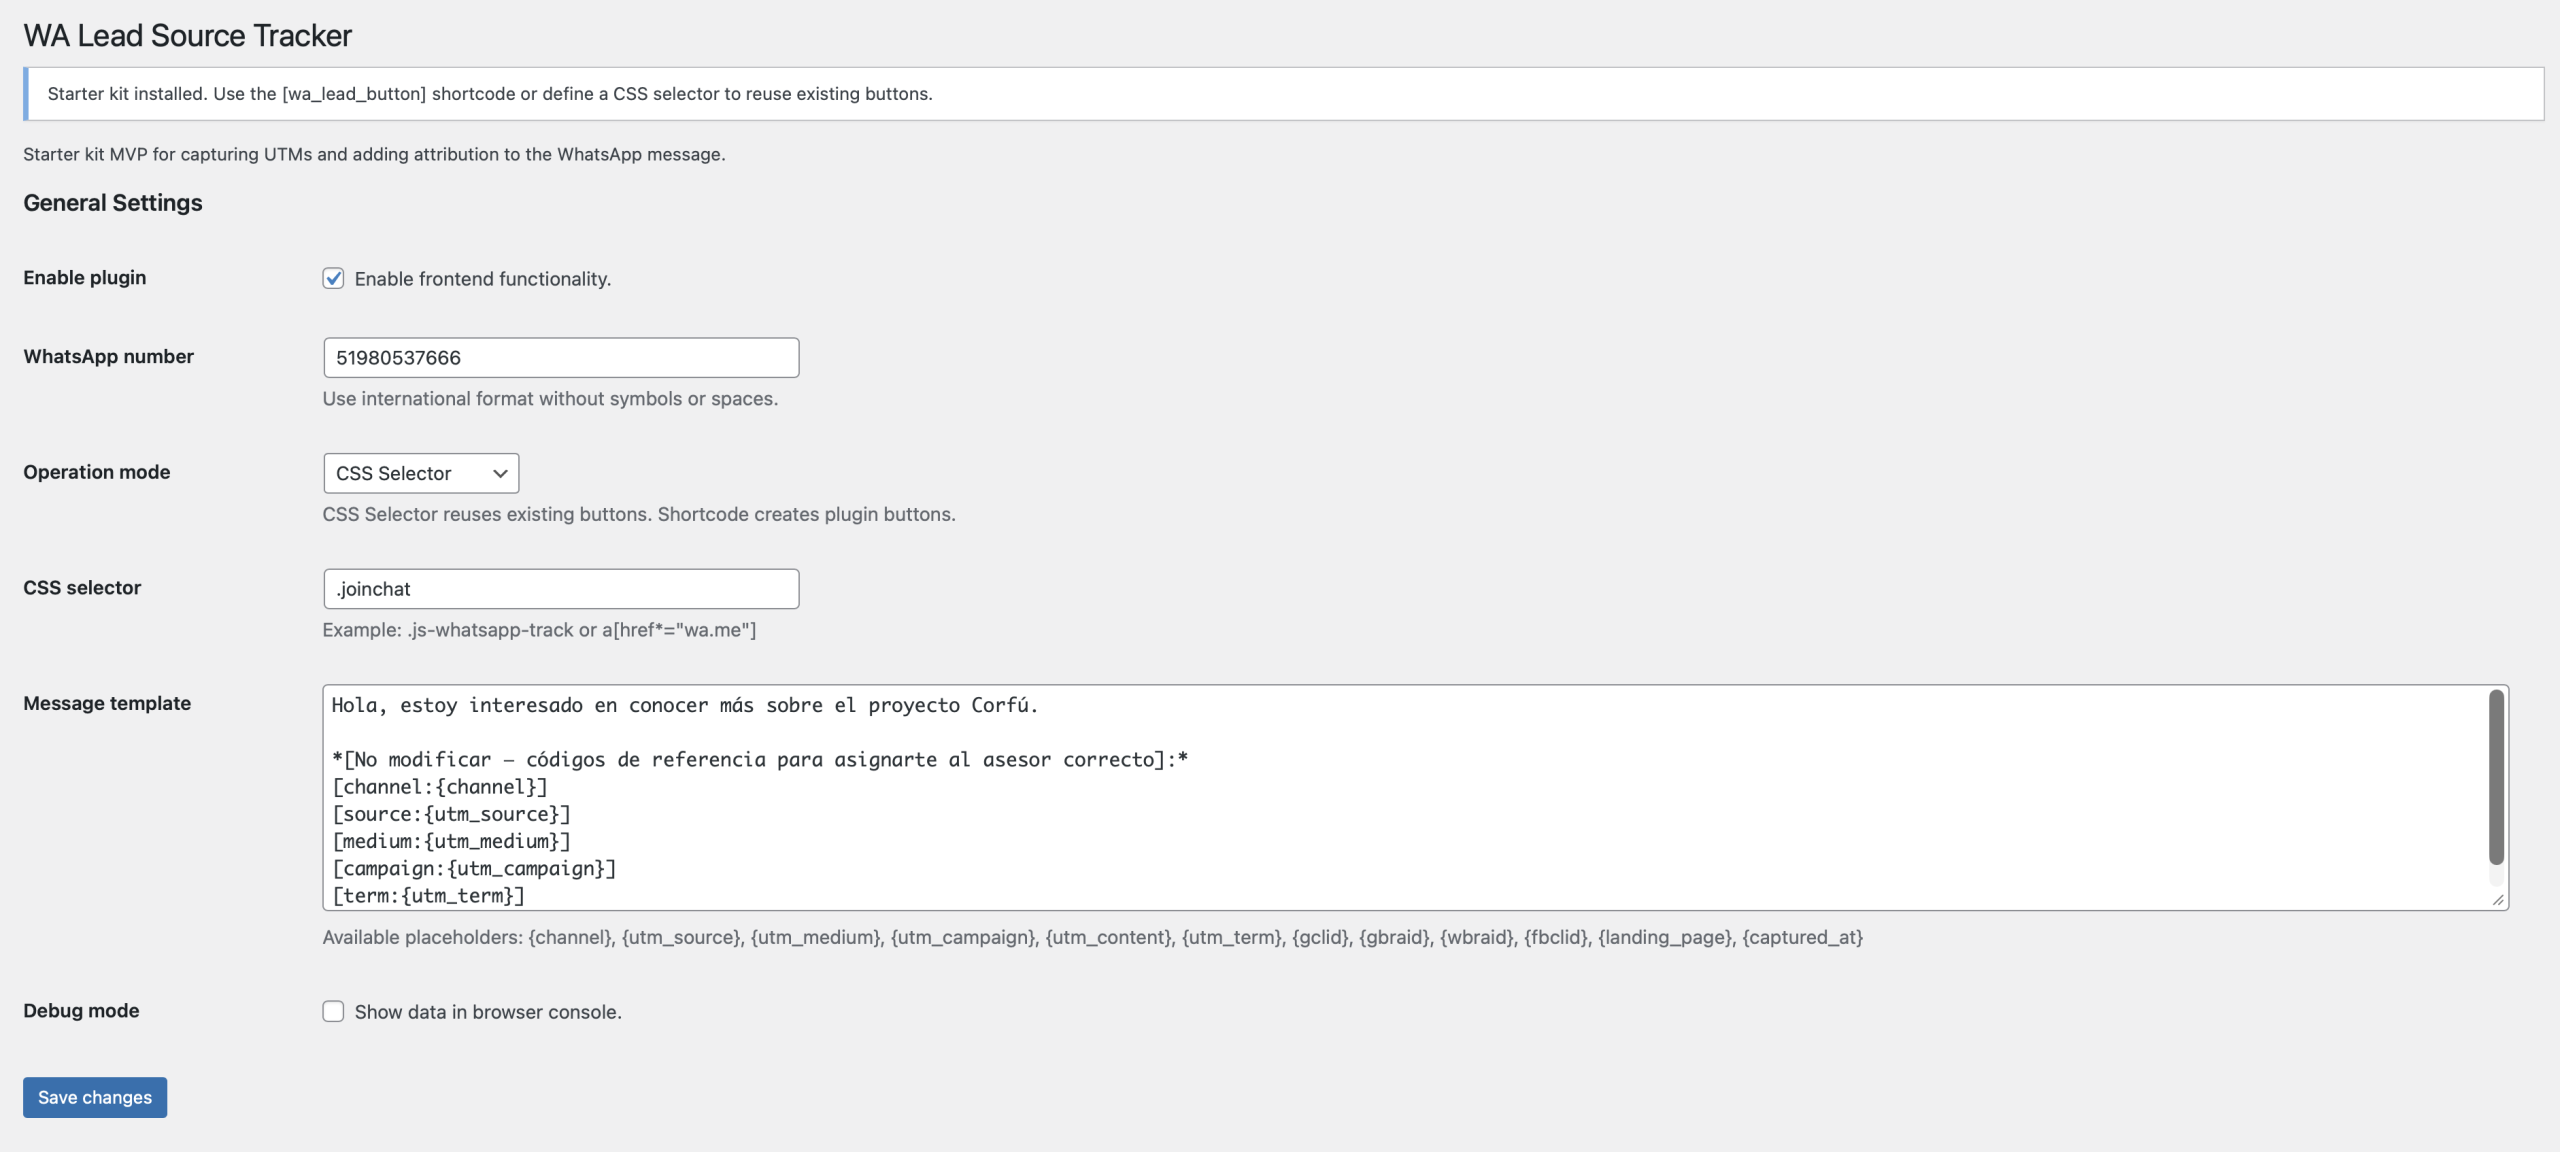Select the "CSS Selector" combo box value
The width and height of the screenshot is (2560, 1152).
[420, 473]
